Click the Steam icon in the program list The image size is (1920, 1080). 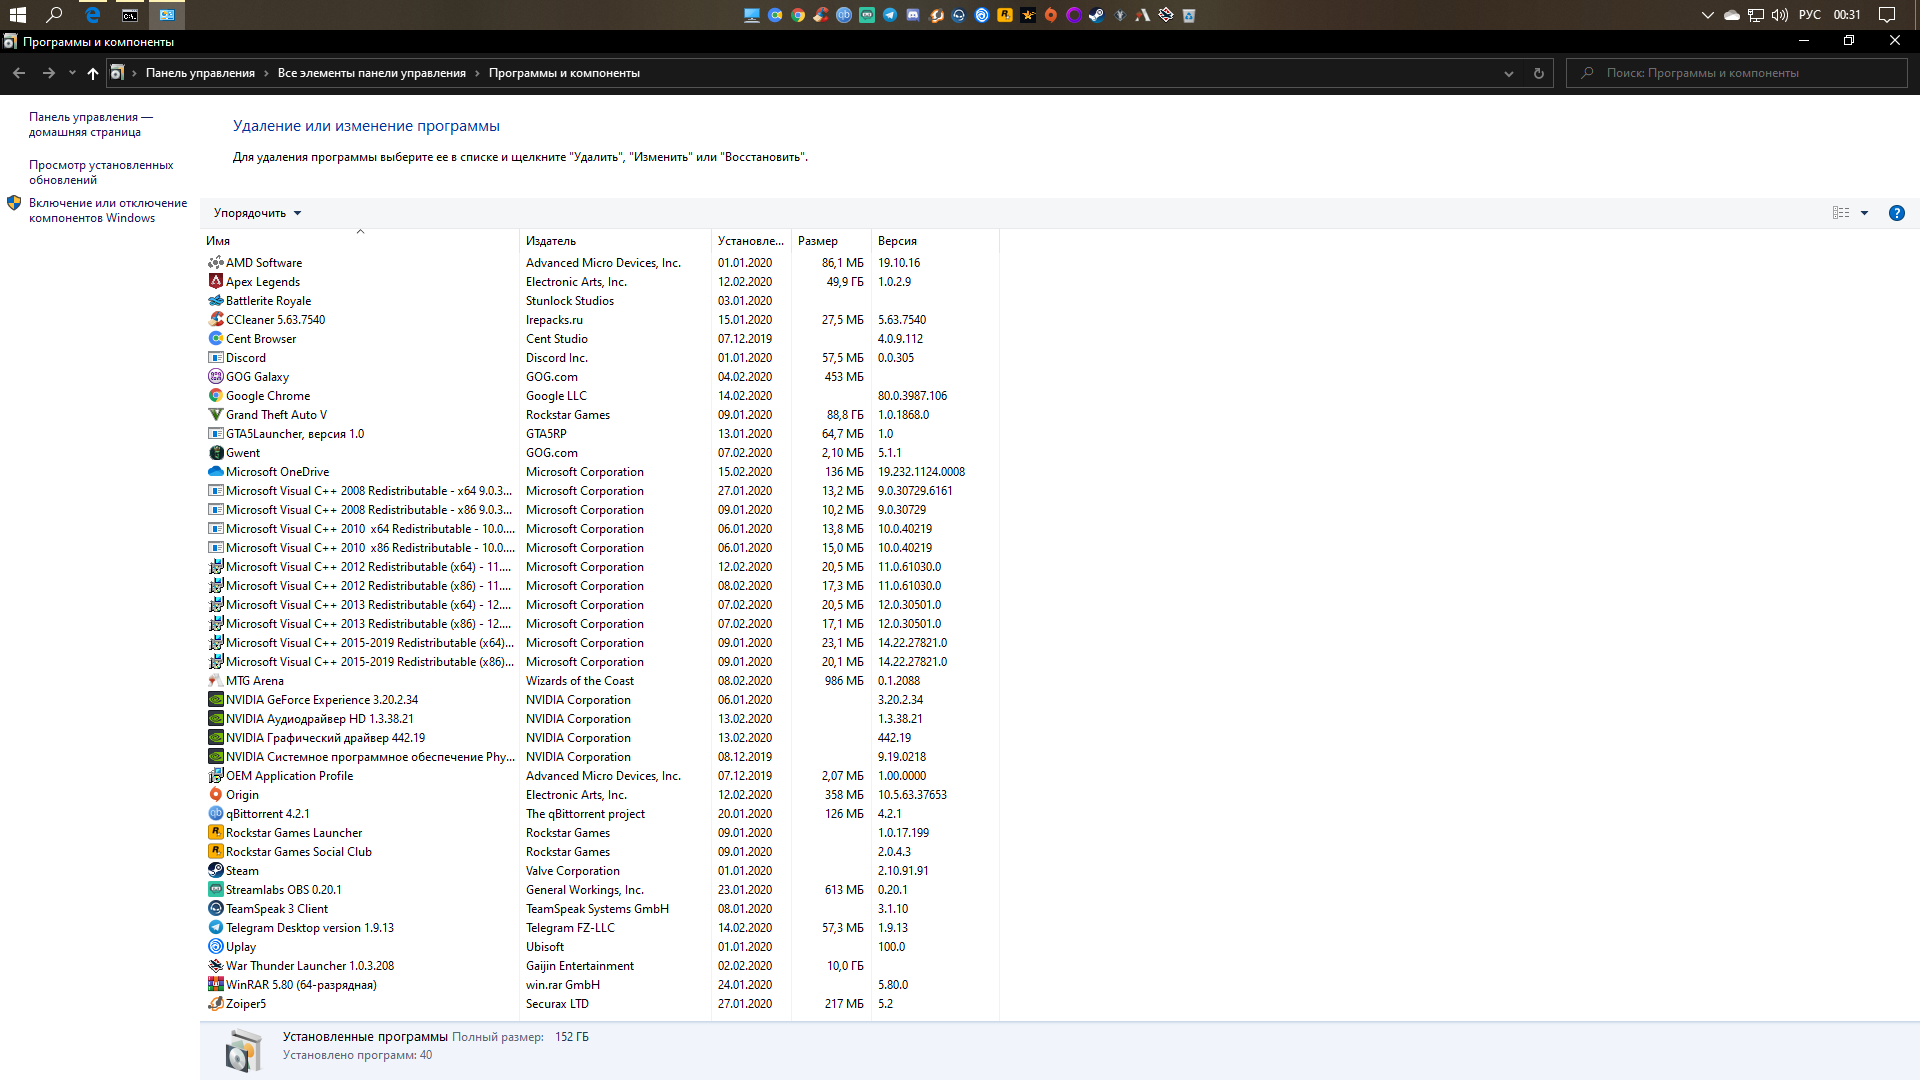[x=215, y=871]
